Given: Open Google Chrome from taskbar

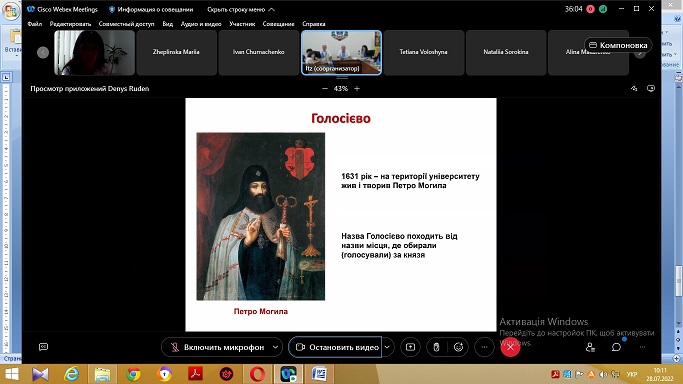Looking at the screenshot, I should click(133, 374).
